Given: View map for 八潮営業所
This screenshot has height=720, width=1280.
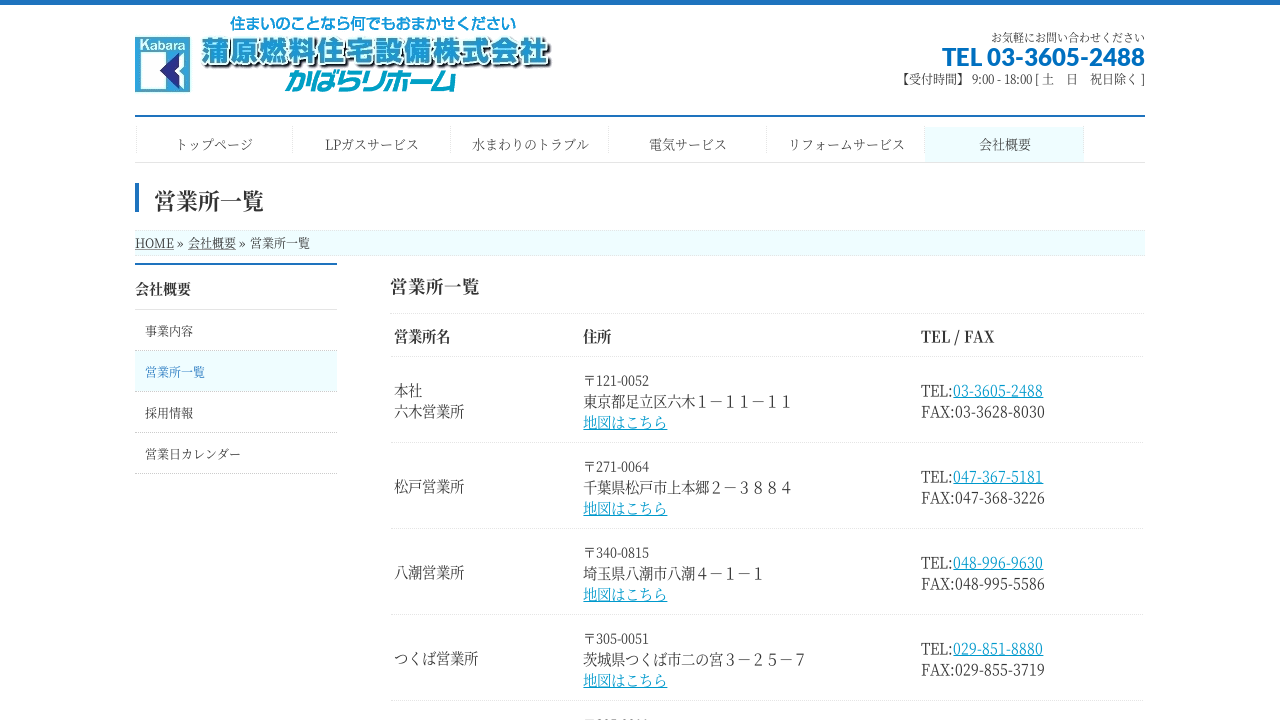Looking at the screenshot, I should [625, 595].
